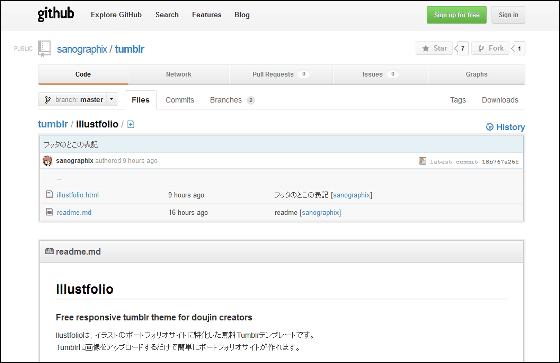The height and width of the screenshot is (363, 560).
Task: Click tumblr in the breadcrumb path
Action: coord(53,124)
